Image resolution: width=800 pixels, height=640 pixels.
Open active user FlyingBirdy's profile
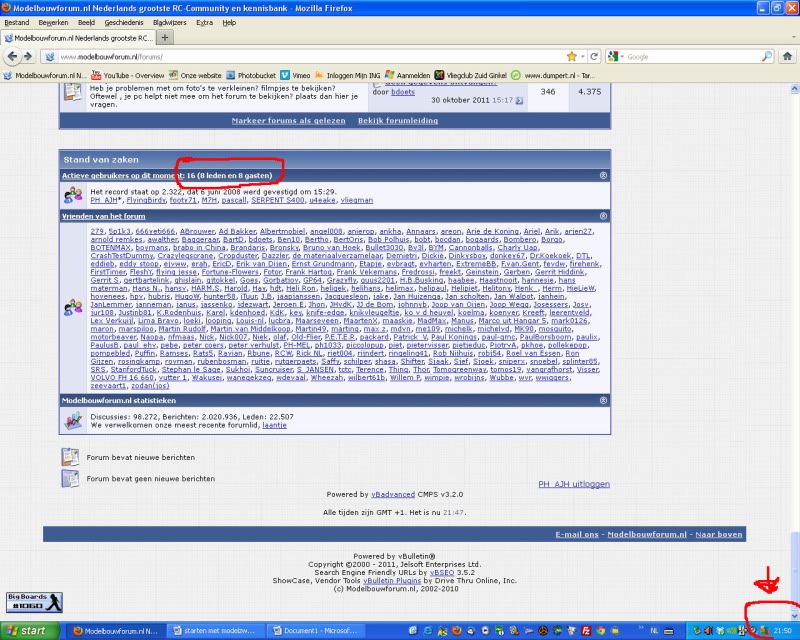click(146, 200)
